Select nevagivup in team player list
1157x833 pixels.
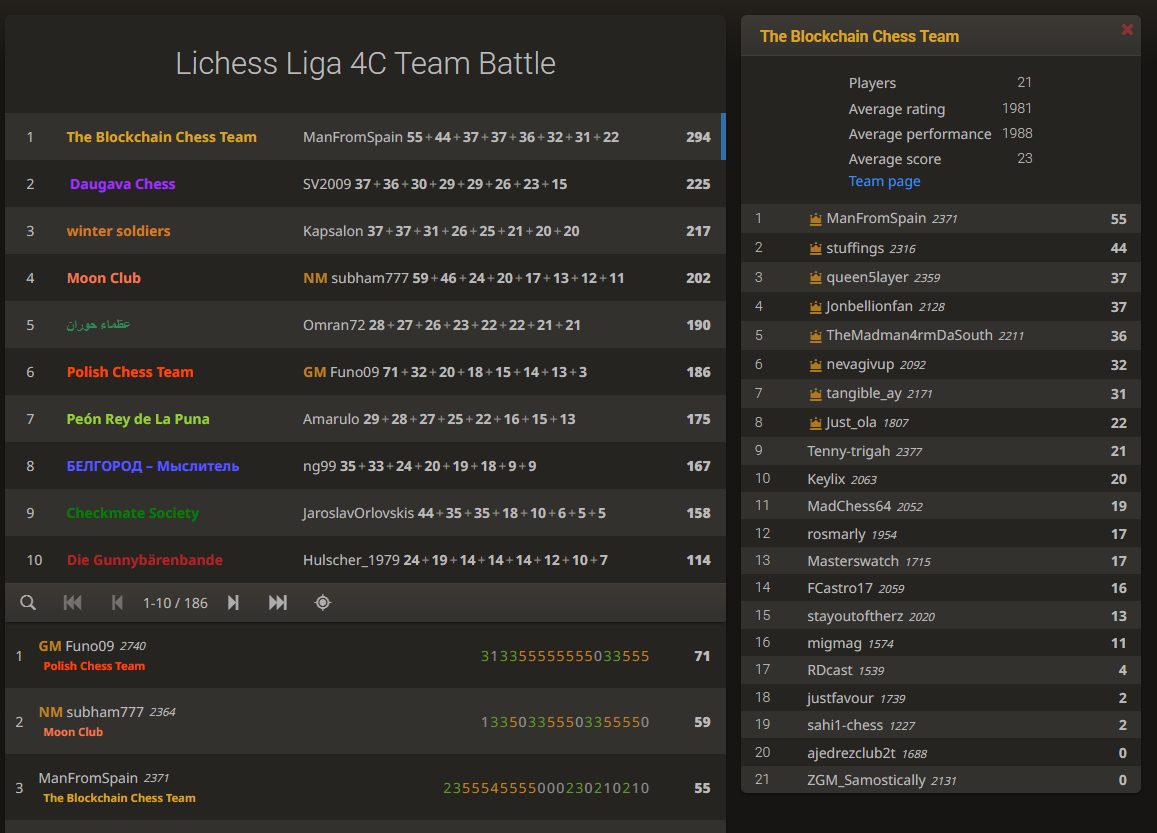click(x=941, y=364)
